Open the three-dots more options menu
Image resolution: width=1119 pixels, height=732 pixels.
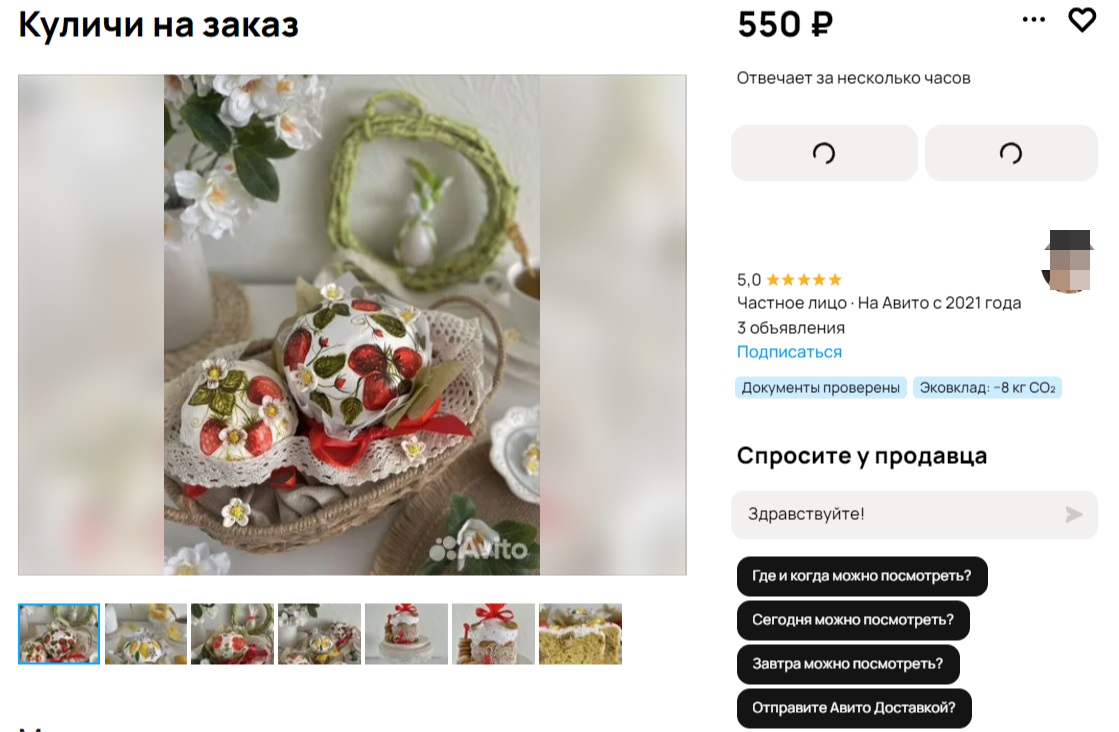tap(1033, 20)
